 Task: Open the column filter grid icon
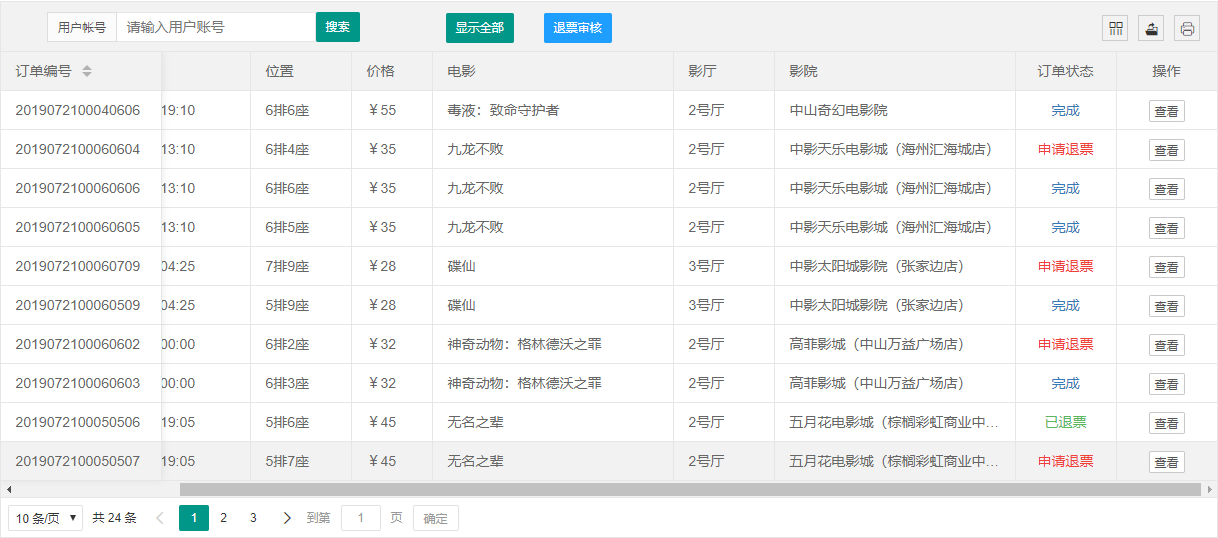click(1114, 28)
